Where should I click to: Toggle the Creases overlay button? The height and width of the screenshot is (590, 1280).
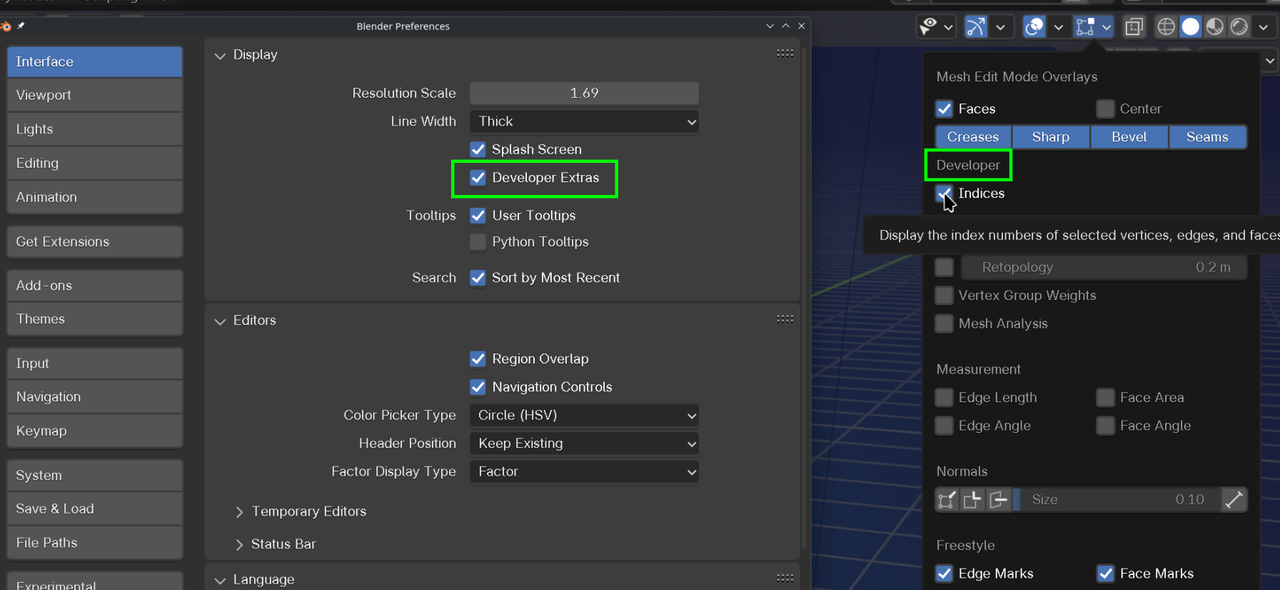(973, 137)
